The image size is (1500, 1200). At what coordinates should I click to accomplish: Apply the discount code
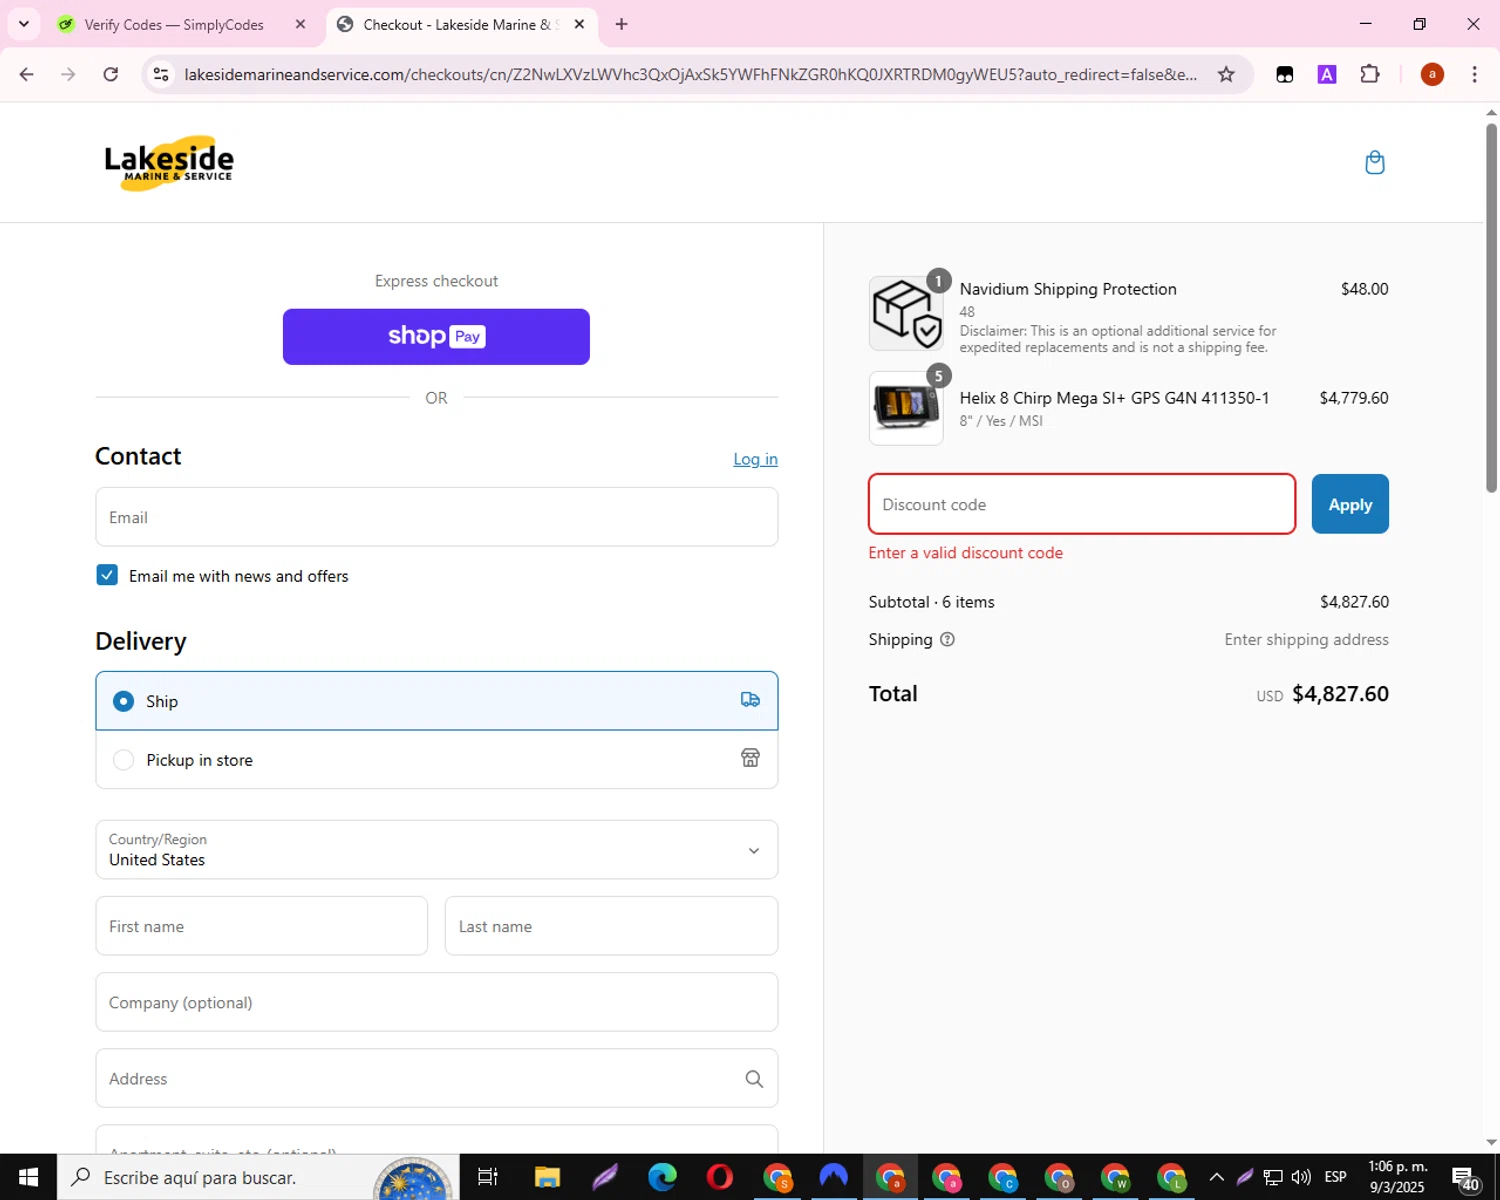[x=1350, y=504]
